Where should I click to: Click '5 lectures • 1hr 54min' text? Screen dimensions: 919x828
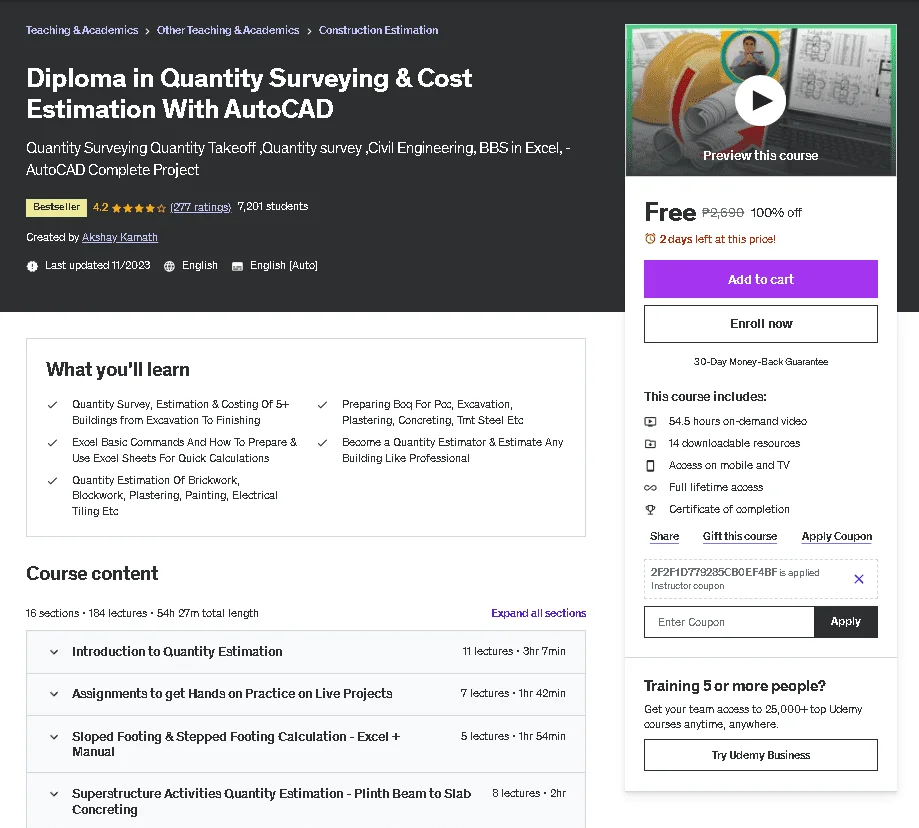click(x=513, y=736)
